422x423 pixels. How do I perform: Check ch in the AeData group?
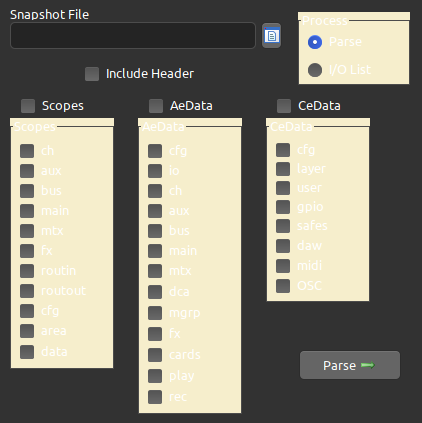[x=155, y=191]
